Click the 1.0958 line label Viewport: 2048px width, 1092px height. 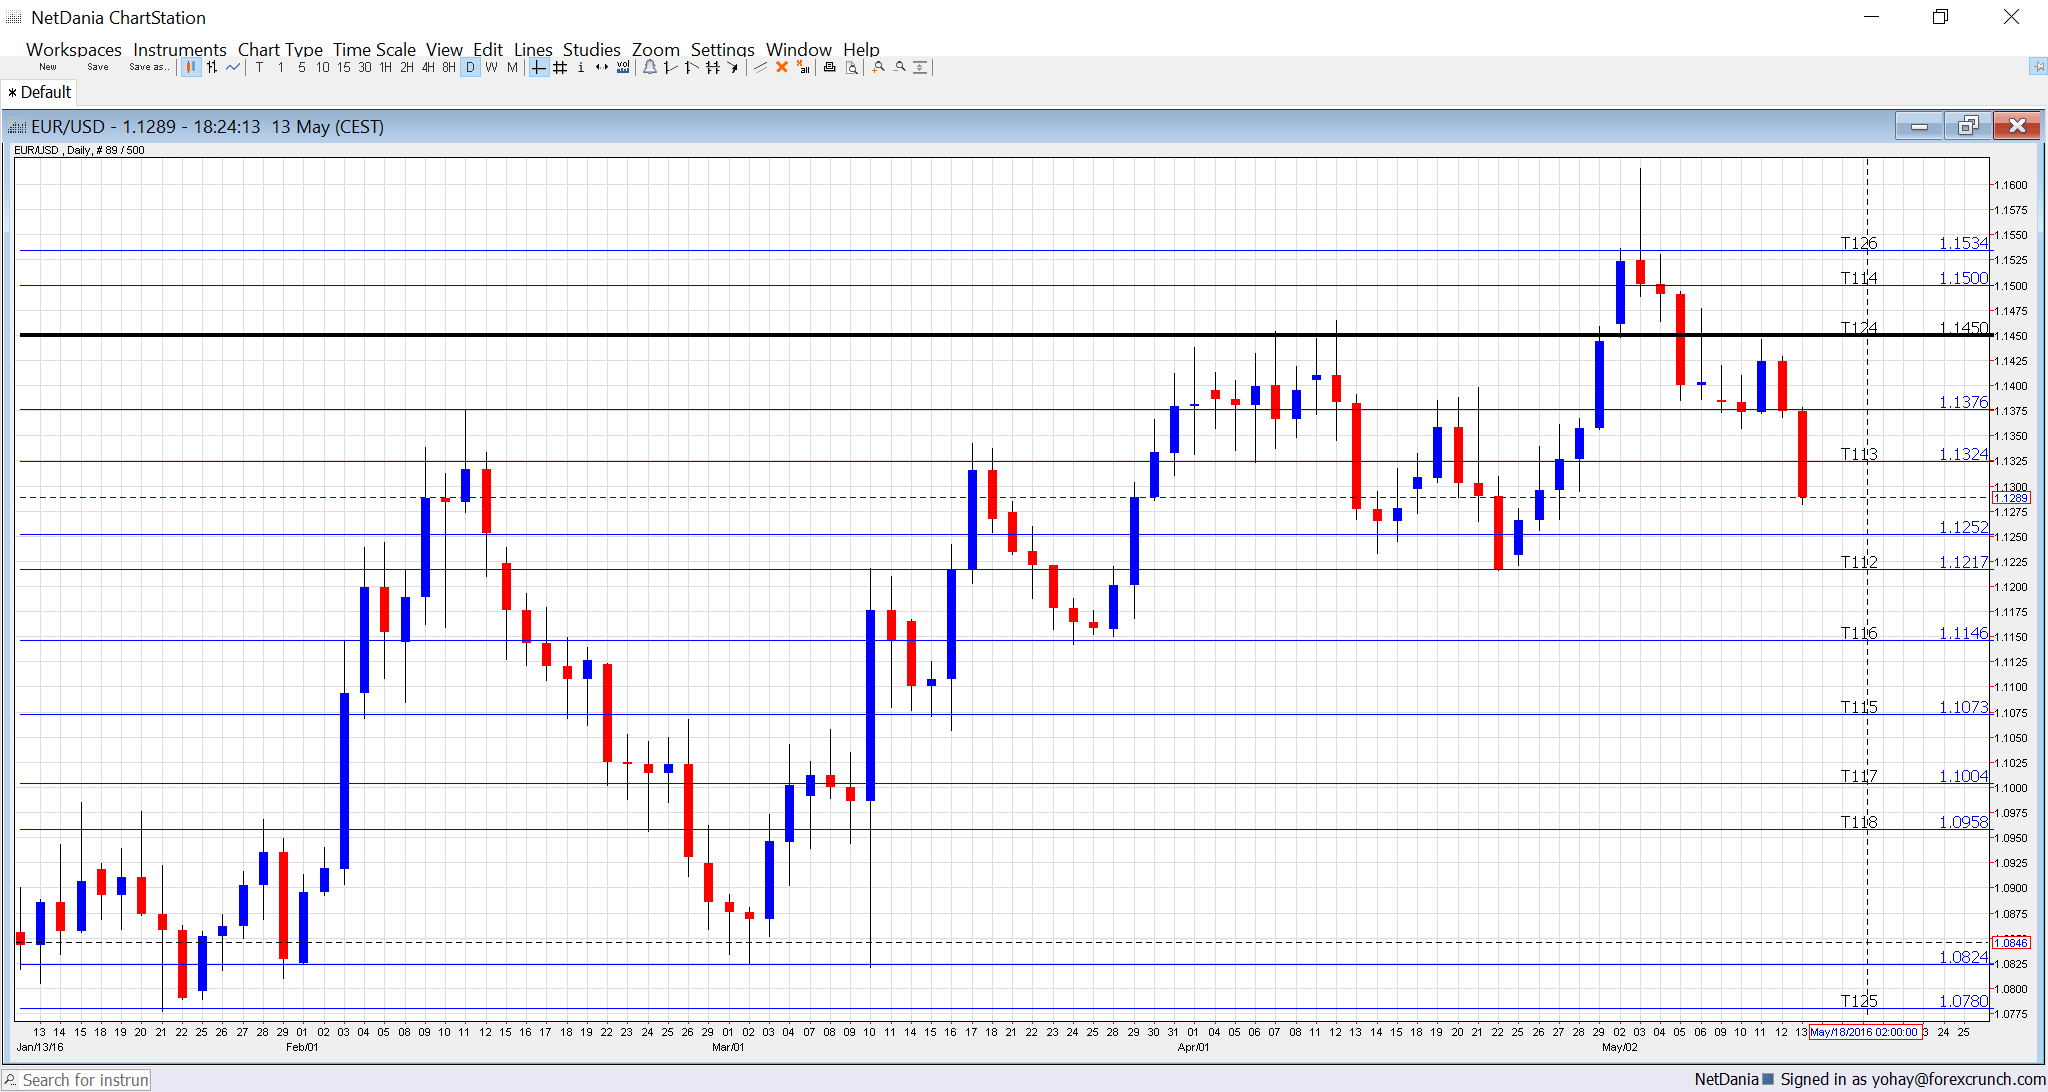(x=1964, y=822)
